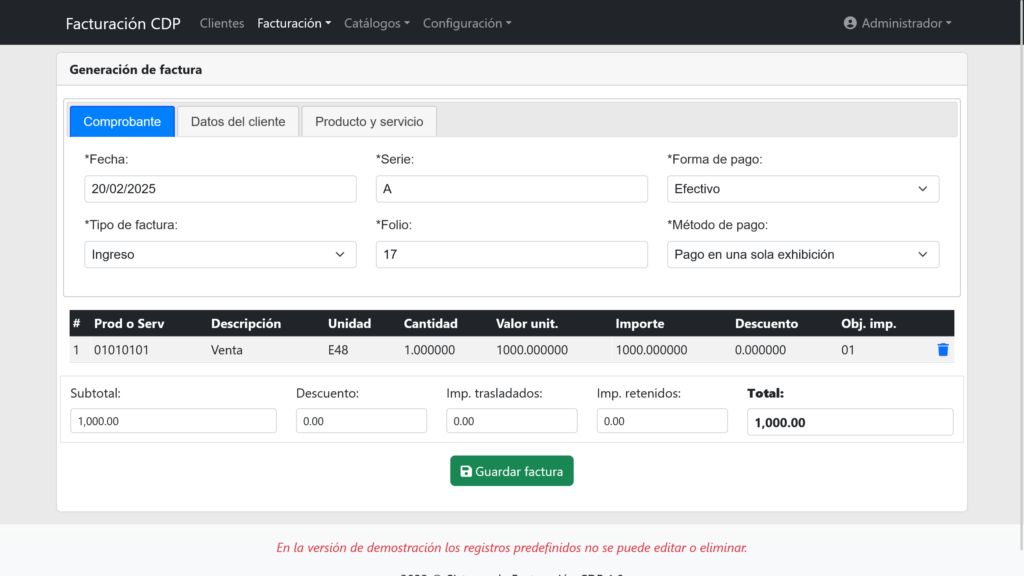The width and height of the screenshot is (1024, 576).
Task: Switch to the Datos del cliente tab
Action: (238, 122)
